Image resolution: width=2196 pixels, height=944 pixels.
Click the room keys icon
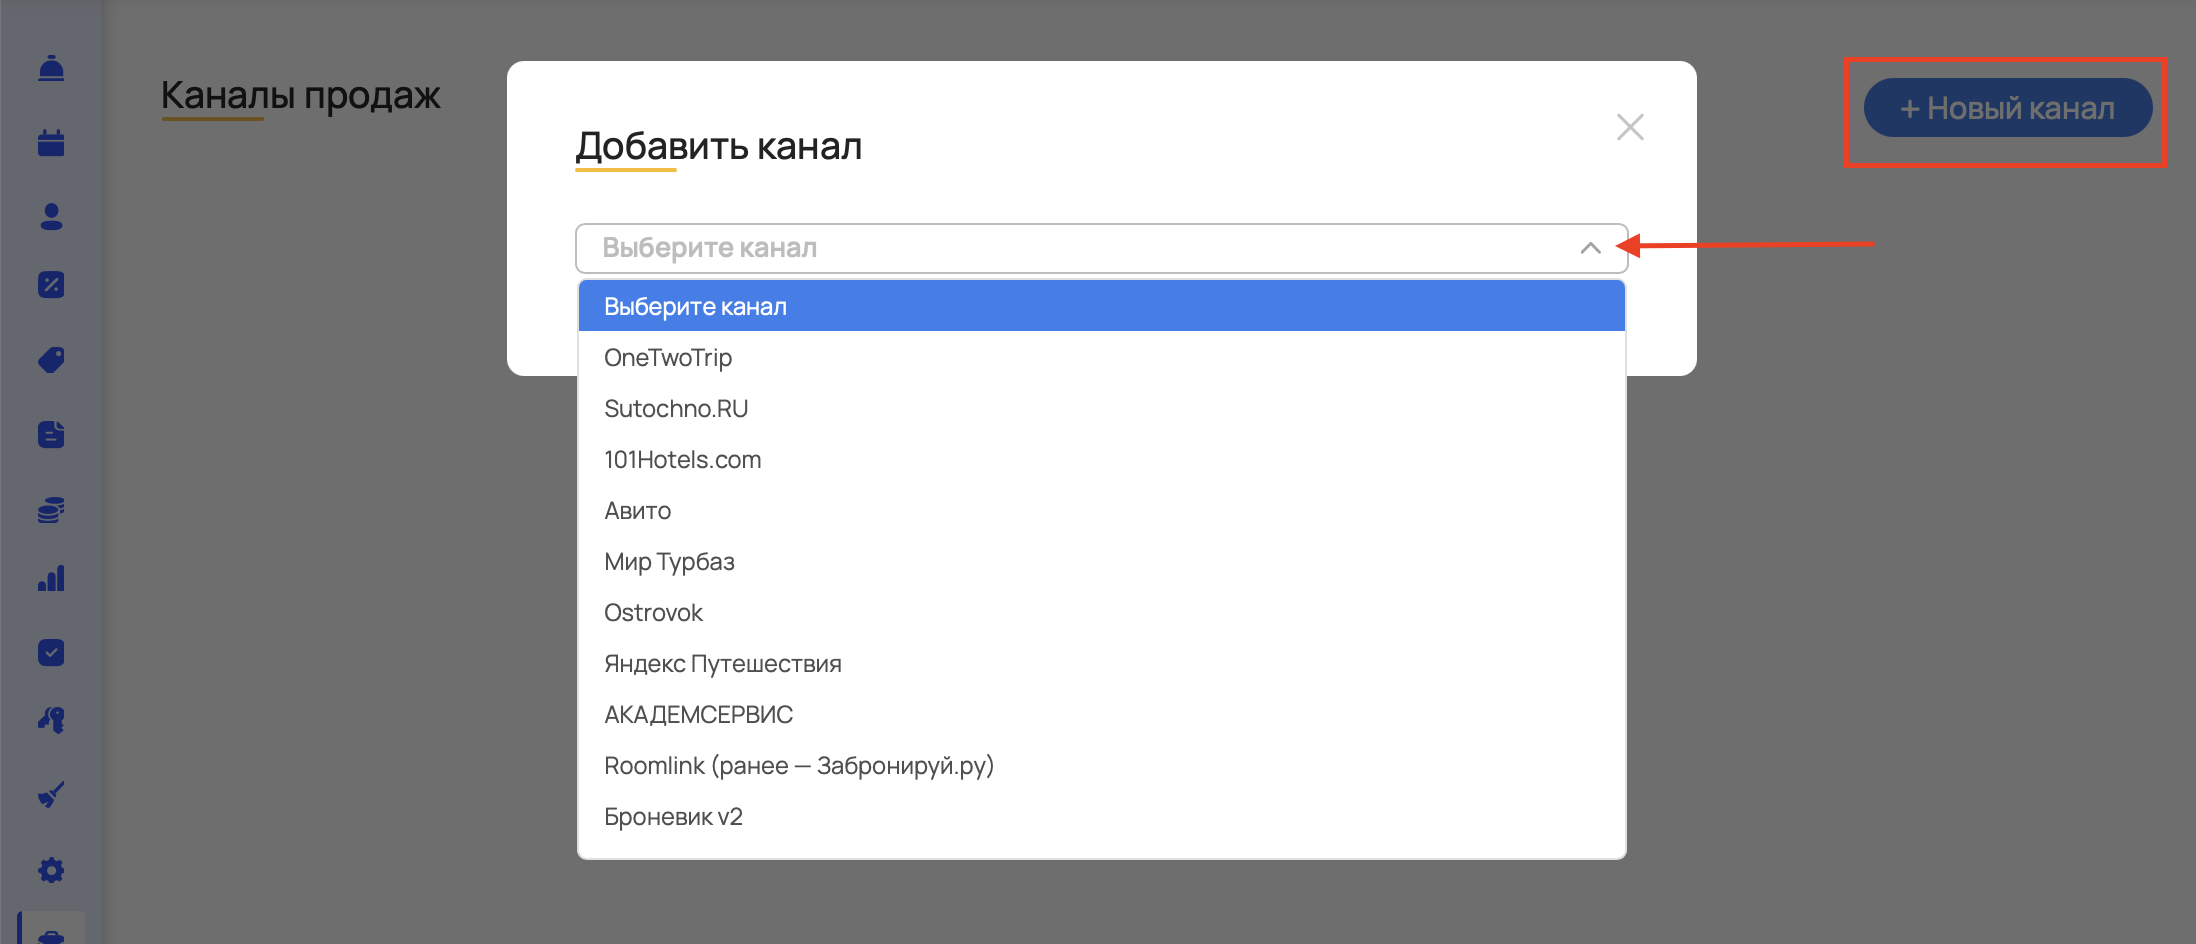pos(51,721)
